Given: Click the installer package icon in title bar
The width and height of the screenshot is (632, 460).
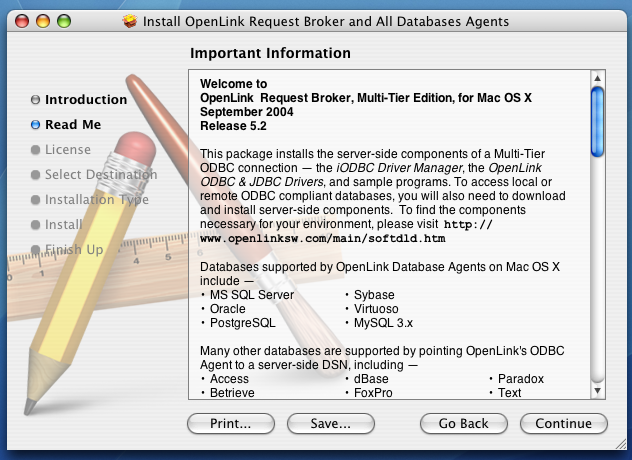Looking at the screenshot, I should coord(130,21).
